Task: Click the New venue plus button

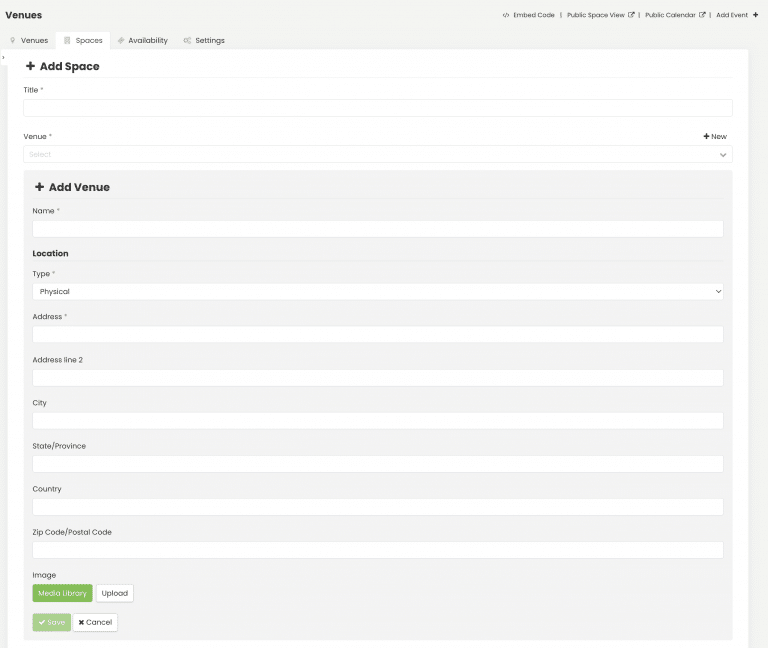Action: (715, 136)
